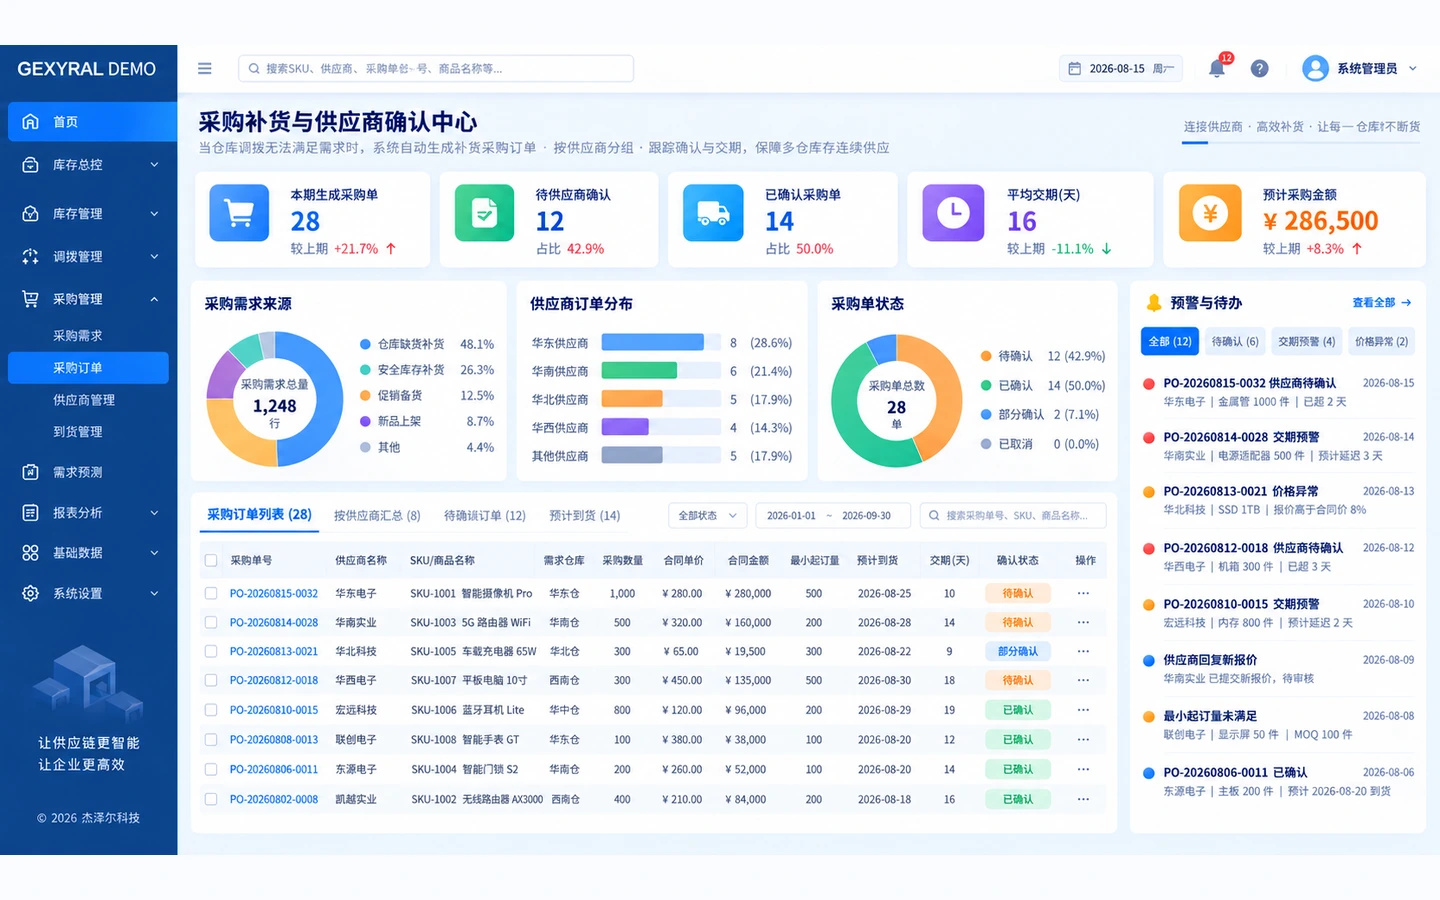This screenshot has height=900, width=1440.
Task: Select the 交期预警 (4) alert filter tab
Action: (x=1306, y=341)
